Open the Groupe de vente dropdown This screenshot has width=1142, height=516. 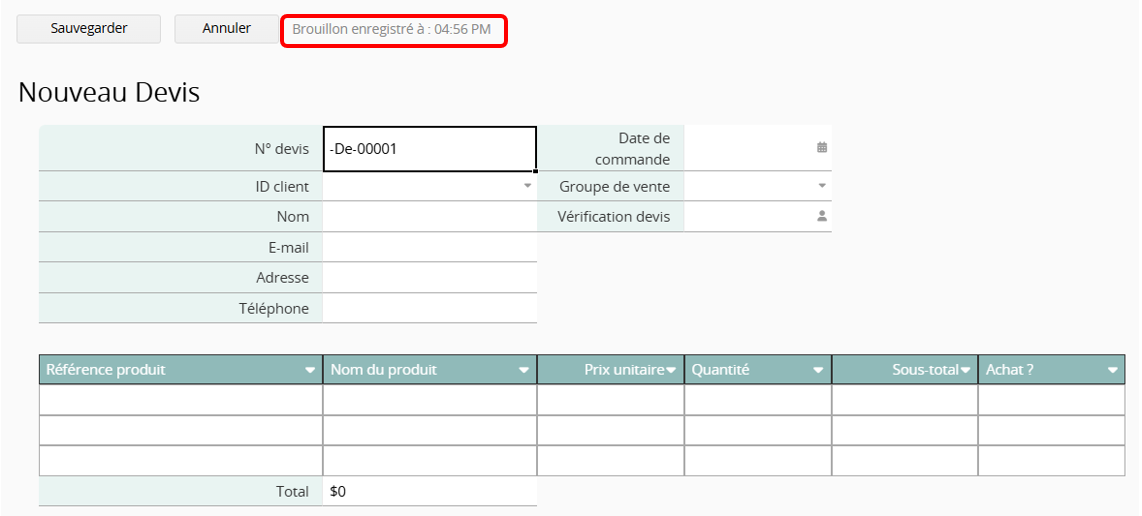822,186
